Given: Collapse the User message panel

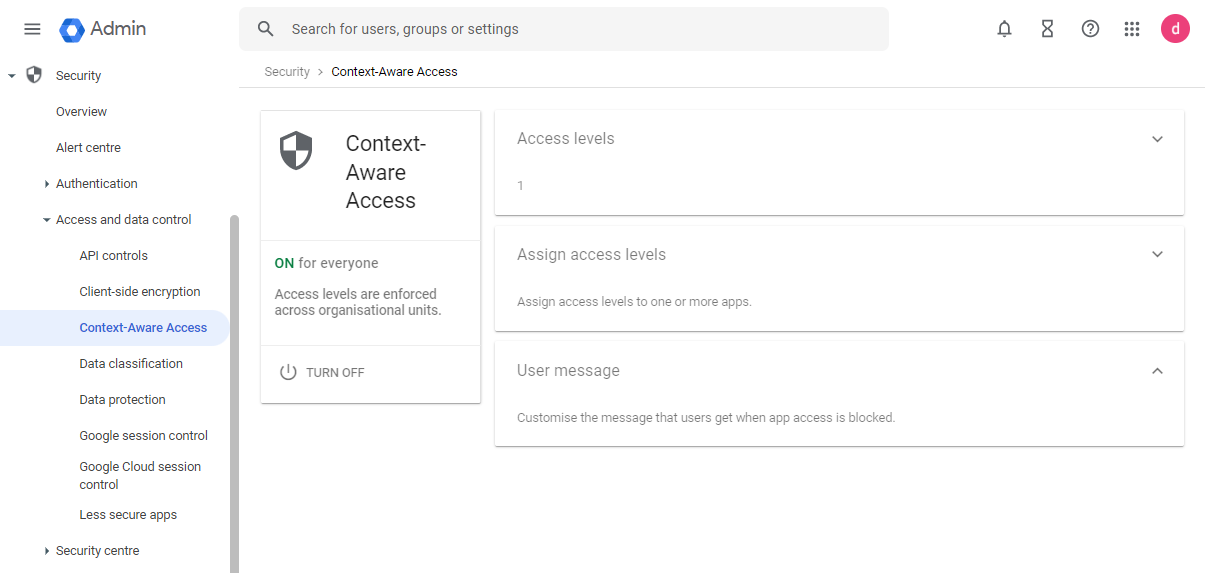Looking at the screenshot, I should pos(1157,371).
